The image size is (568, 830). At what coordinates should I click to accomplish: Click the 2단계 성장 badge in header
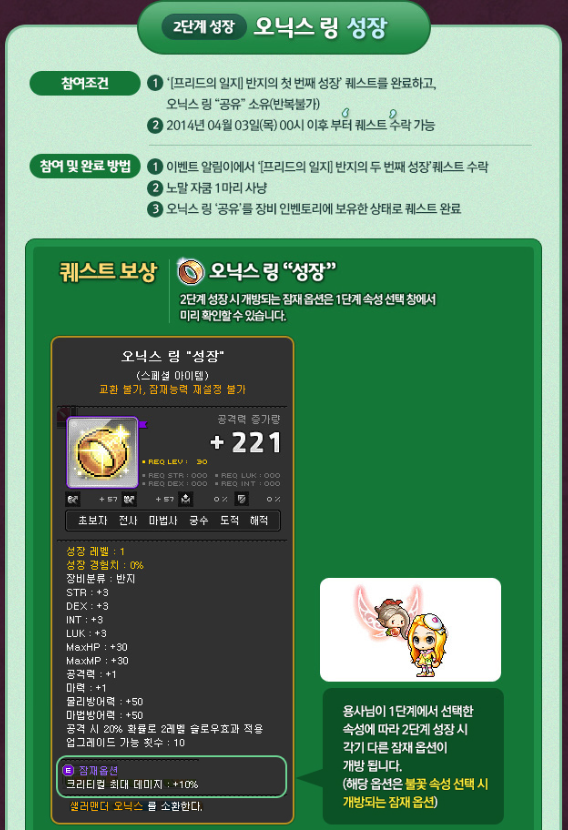[x=204, y=26]
